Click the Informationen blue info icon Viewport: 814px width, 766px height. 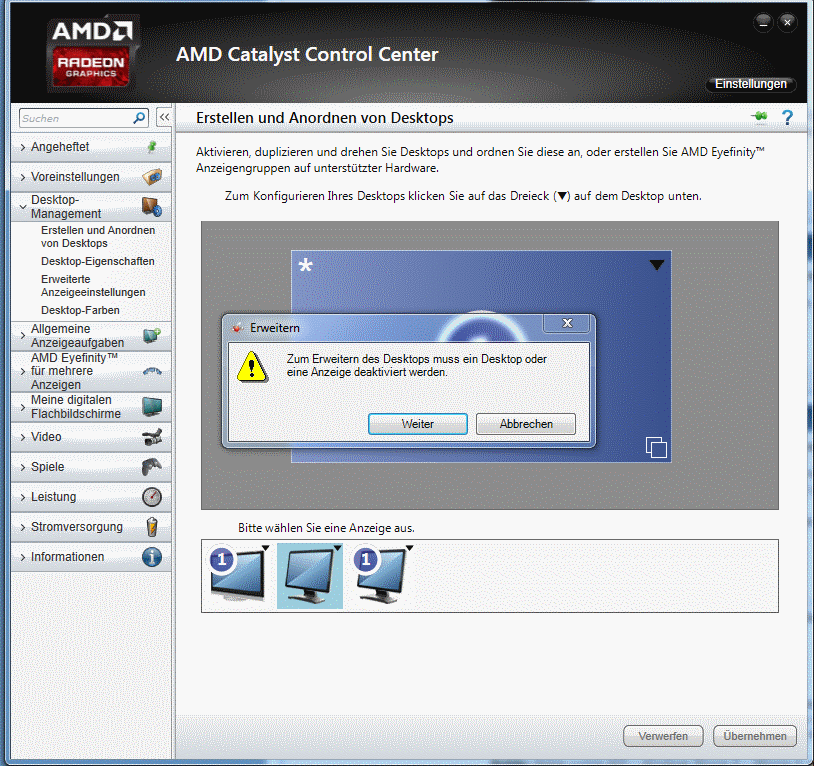tap(152, 557)
